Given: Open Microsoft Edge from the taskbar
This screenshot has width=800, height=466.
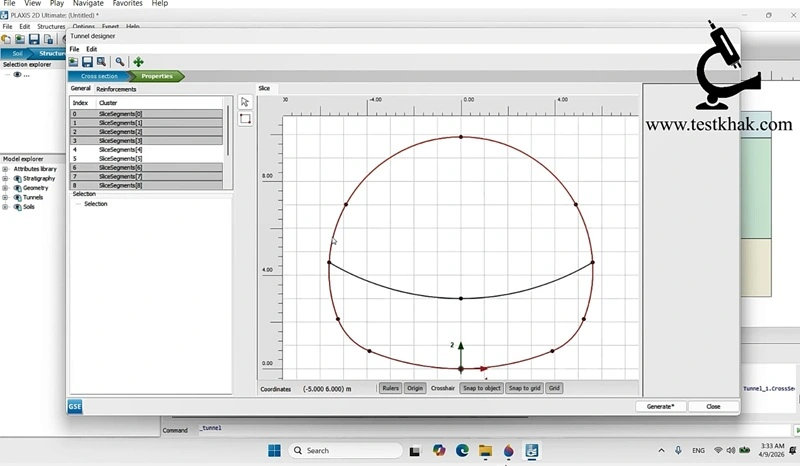Looking at the screenshot, I should (x=462, y=451).
